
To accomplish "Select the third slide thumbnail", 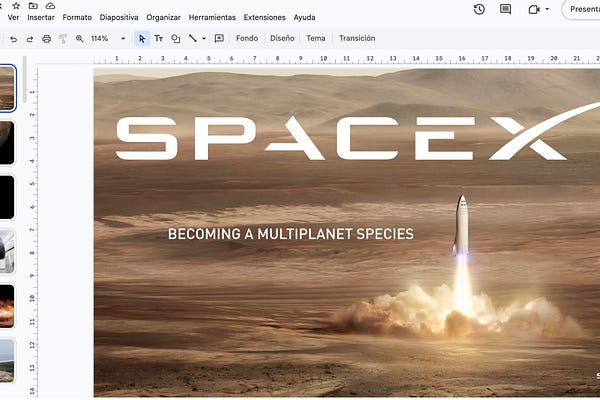I will point(7,197).
